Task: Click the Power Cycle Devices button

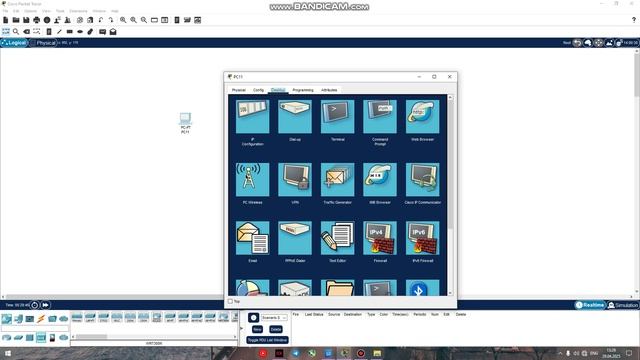Action: 35,305
